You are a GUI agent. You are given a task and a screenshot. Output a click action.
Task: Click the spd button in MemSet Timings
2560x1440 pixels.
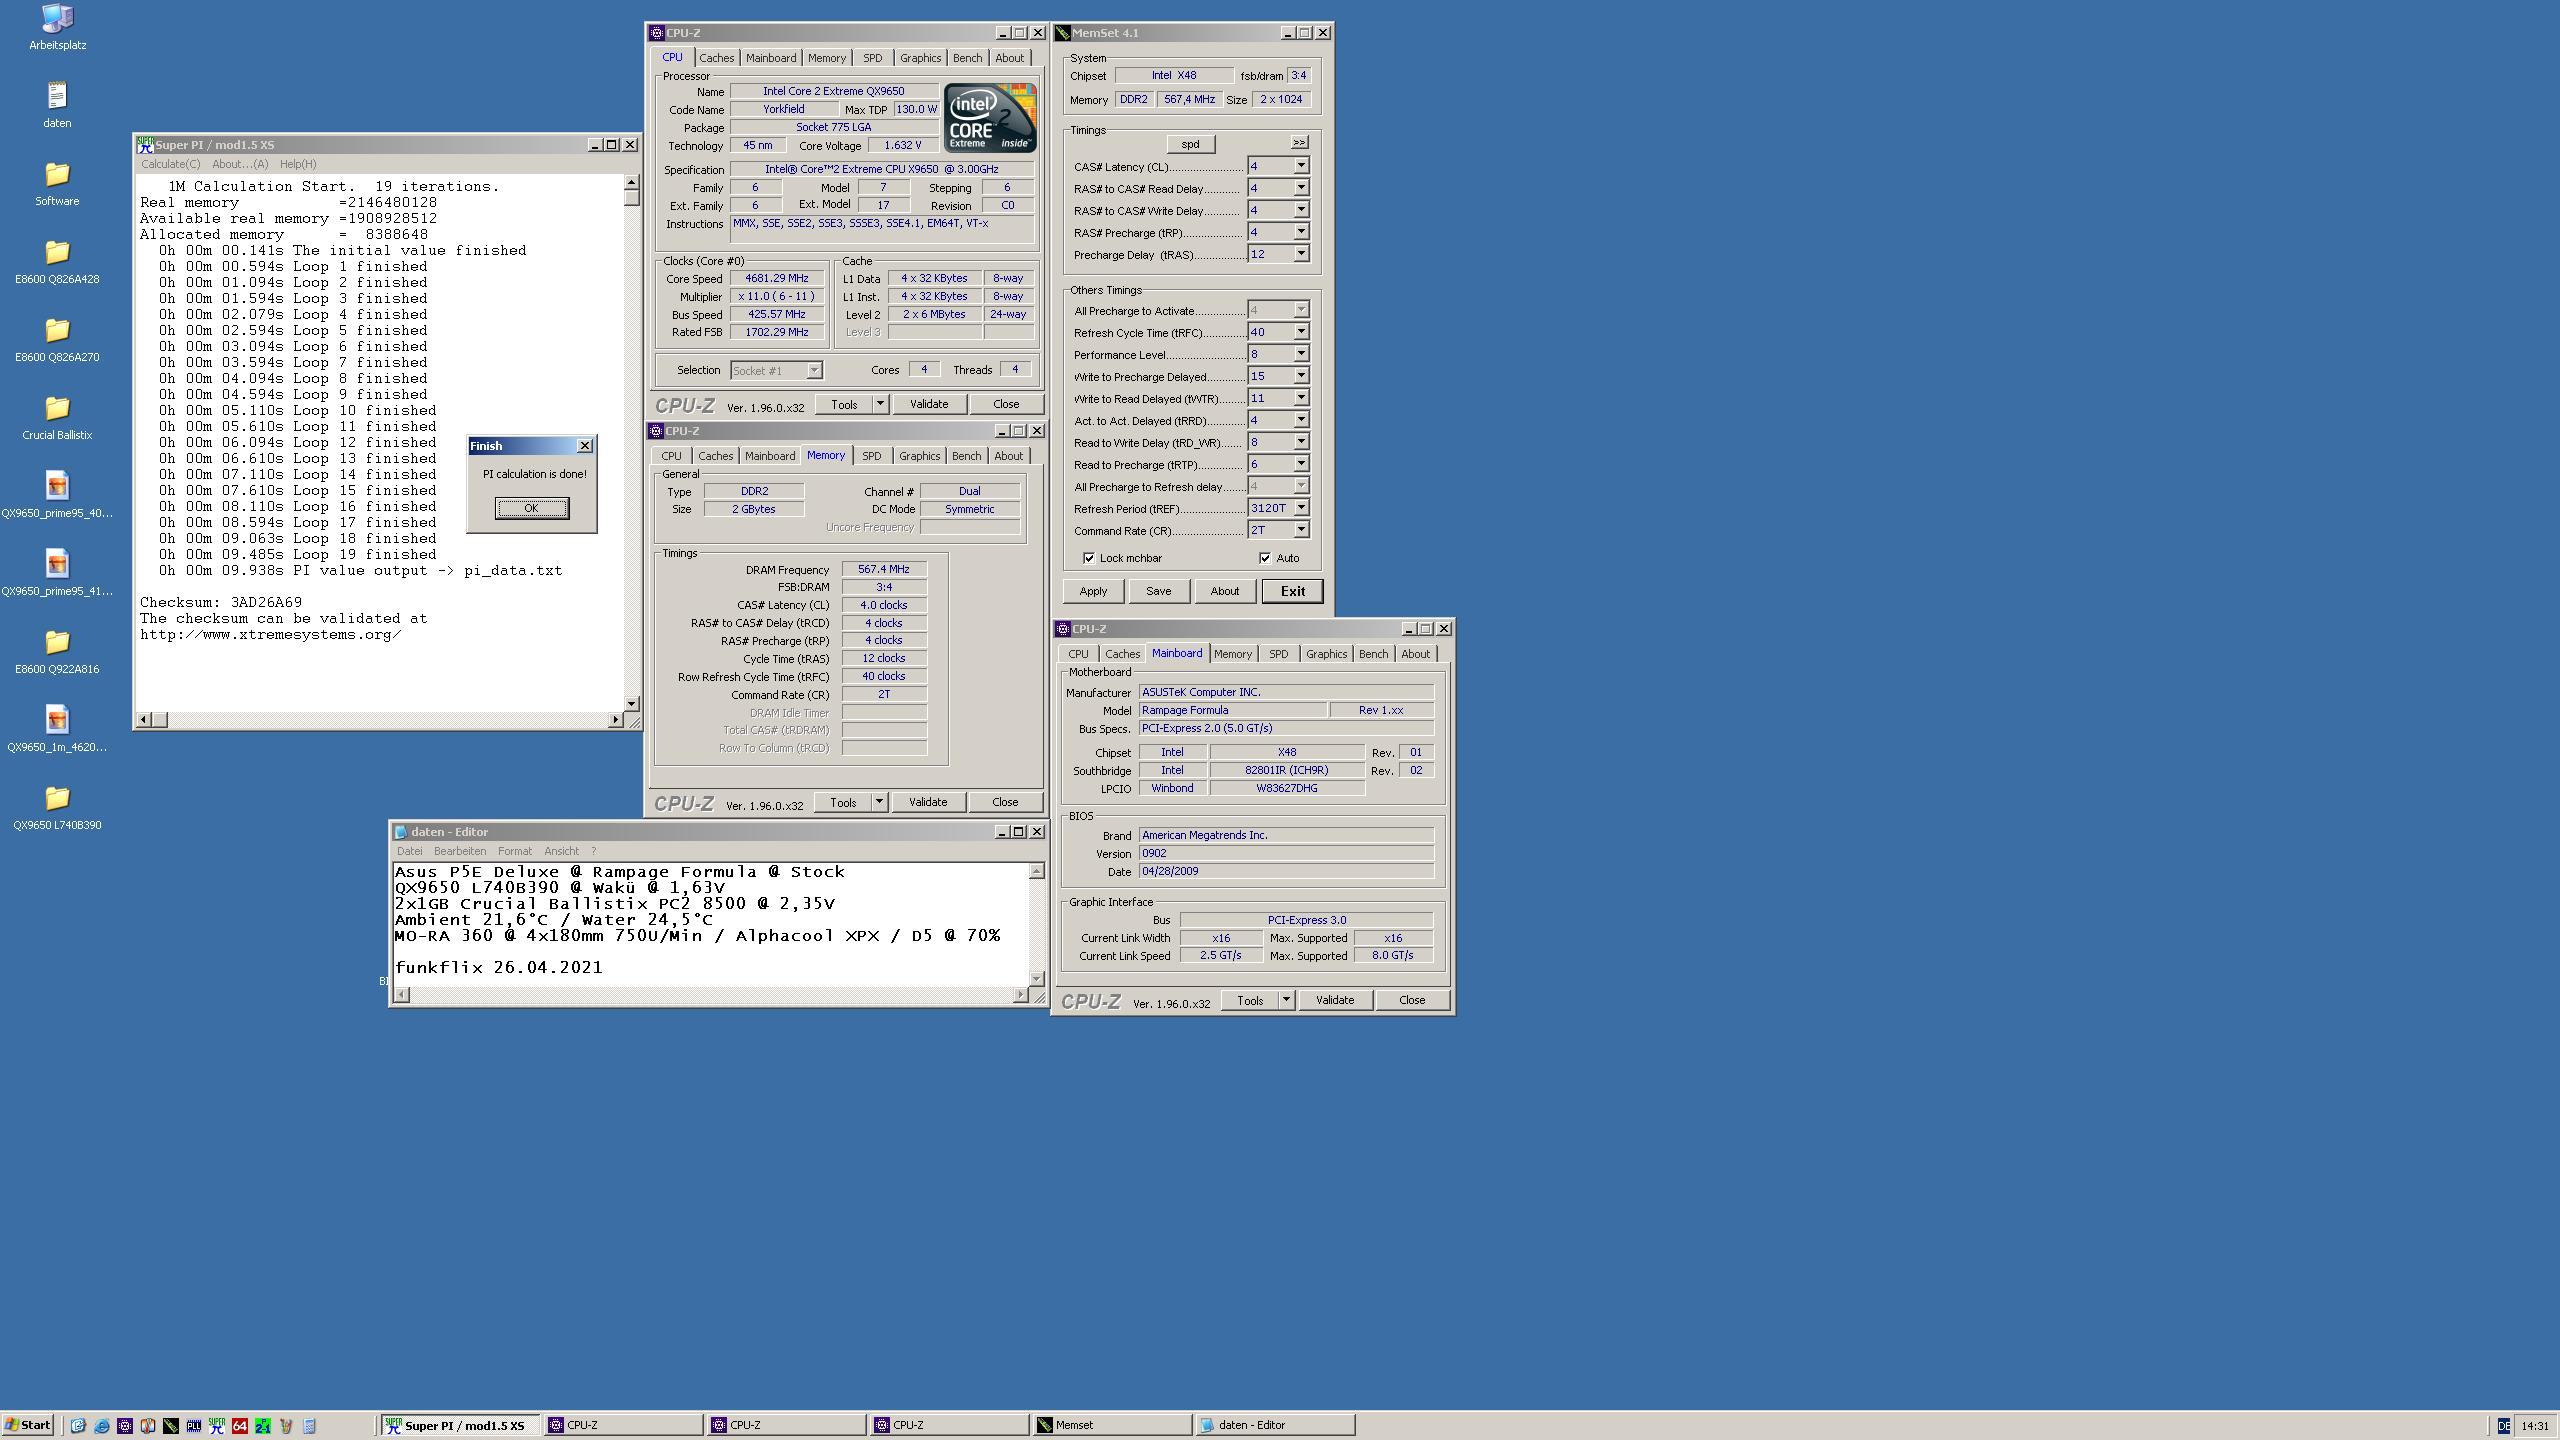[1190, 144]
